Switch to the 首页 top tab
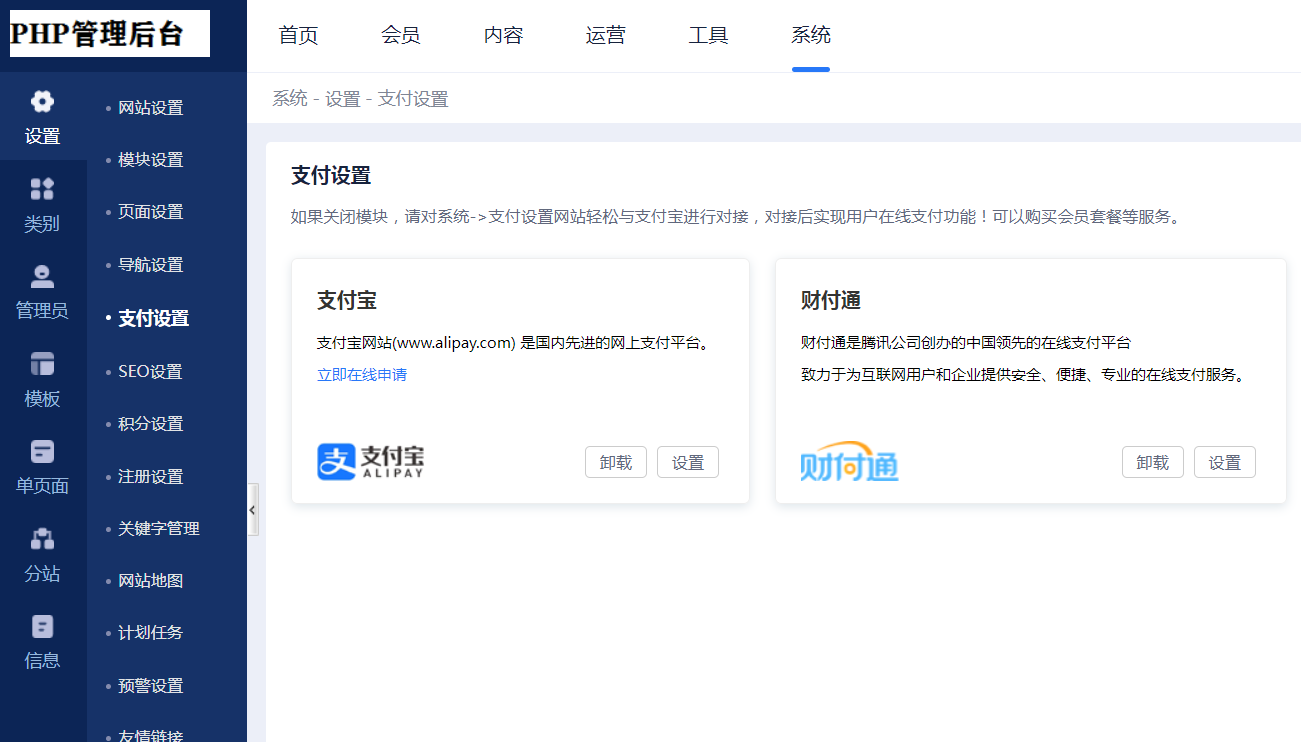The image size is (1301, 742). point(298,35)
